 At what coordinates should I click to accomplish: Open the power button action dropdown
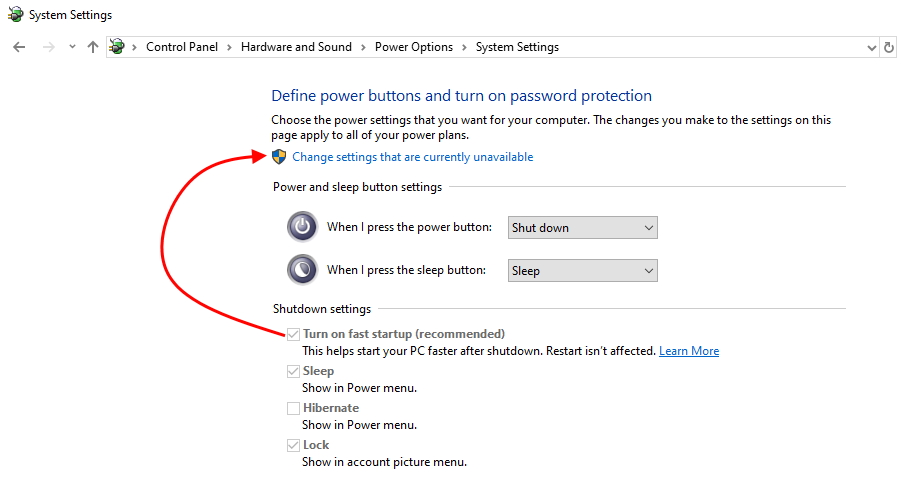582,228
